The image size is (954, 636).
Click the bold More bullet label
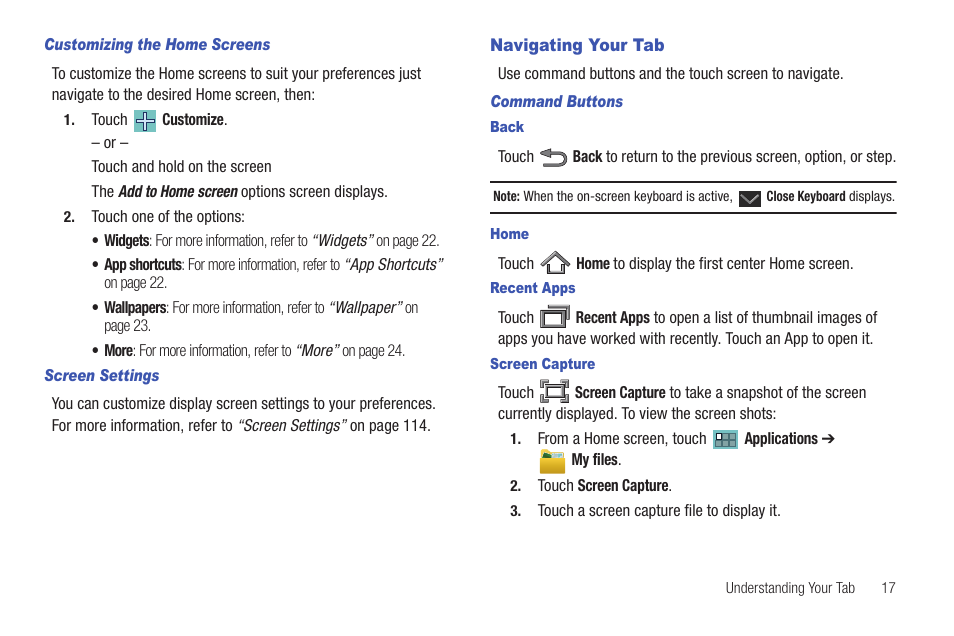coord(118,351)
